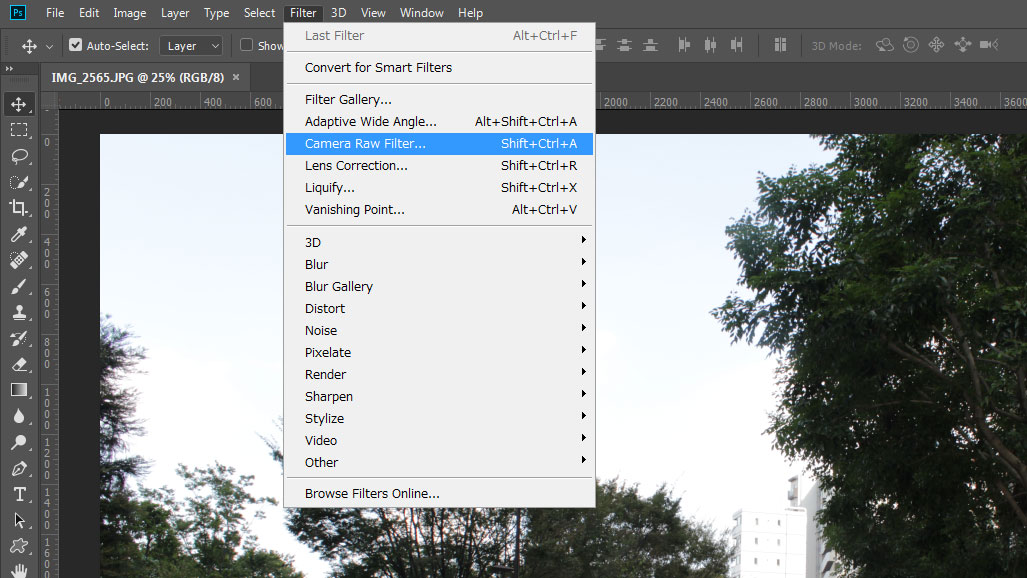Open the Image menu
The width and height of the screenshot is (1027, 578).
(130, 12)
